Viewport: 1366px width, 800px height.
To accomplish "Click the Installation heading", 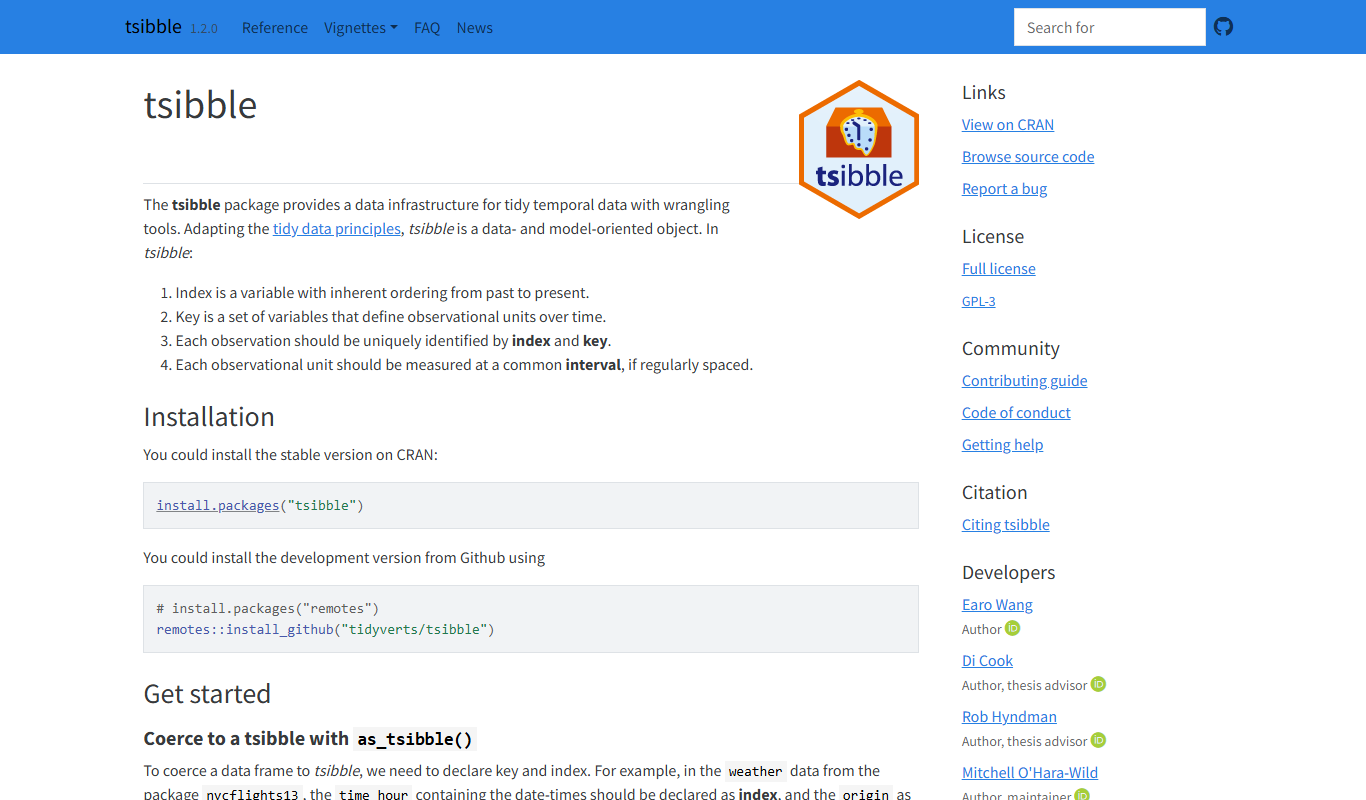I will (209, 417).
